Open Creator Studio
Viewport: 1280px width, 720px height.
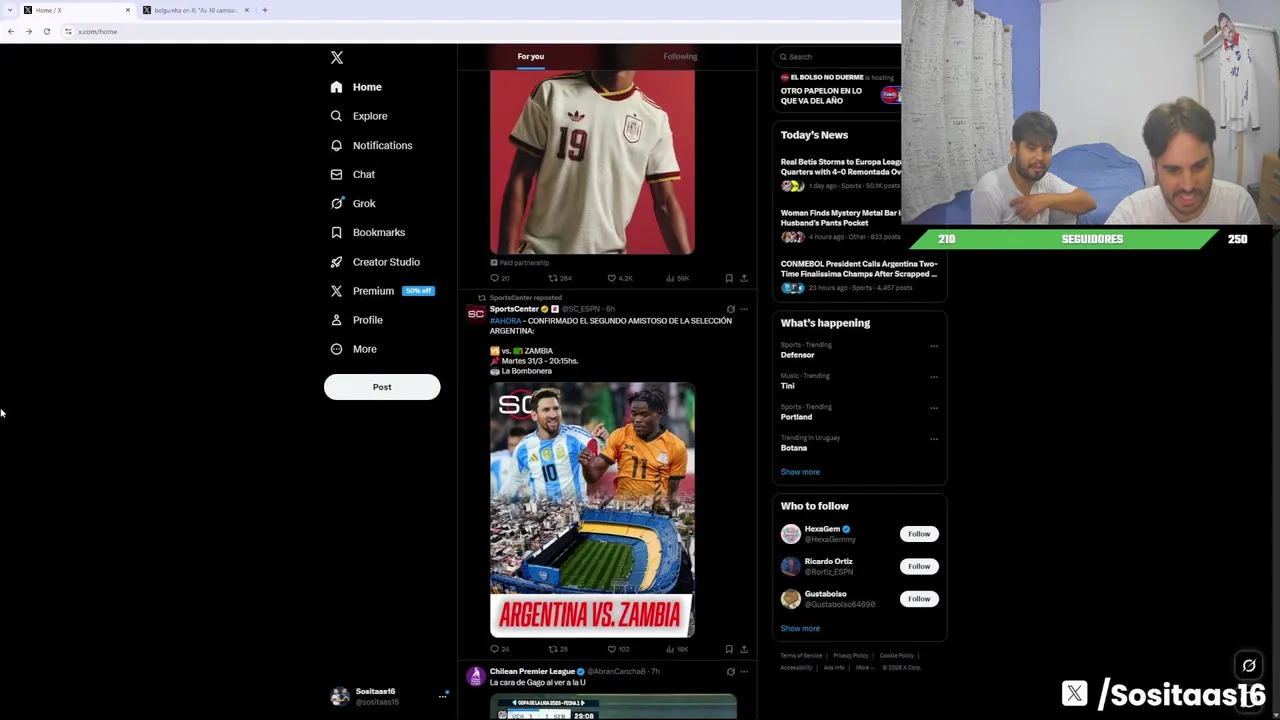[375, 262]
